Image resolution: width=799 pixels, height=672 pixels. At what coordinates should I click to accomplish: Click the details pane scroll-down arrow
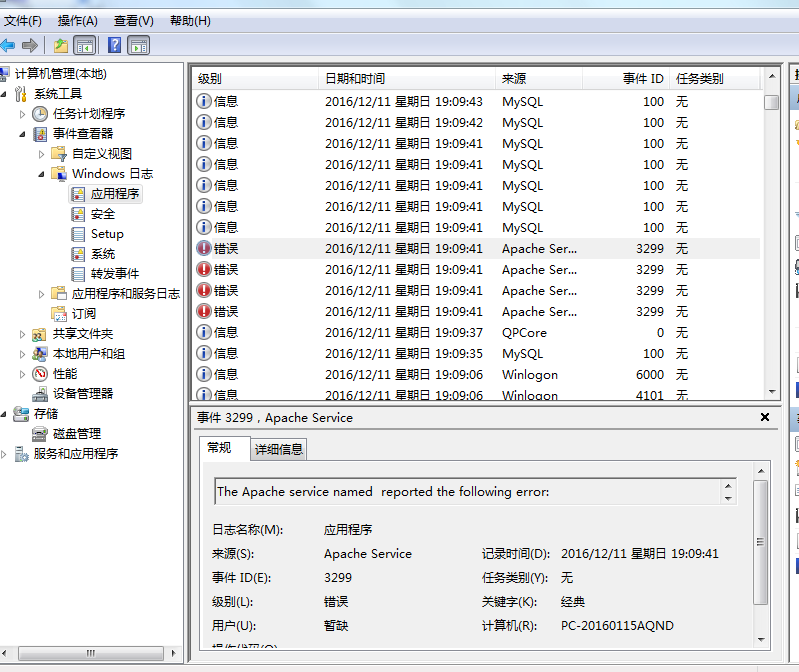(761, 640)
